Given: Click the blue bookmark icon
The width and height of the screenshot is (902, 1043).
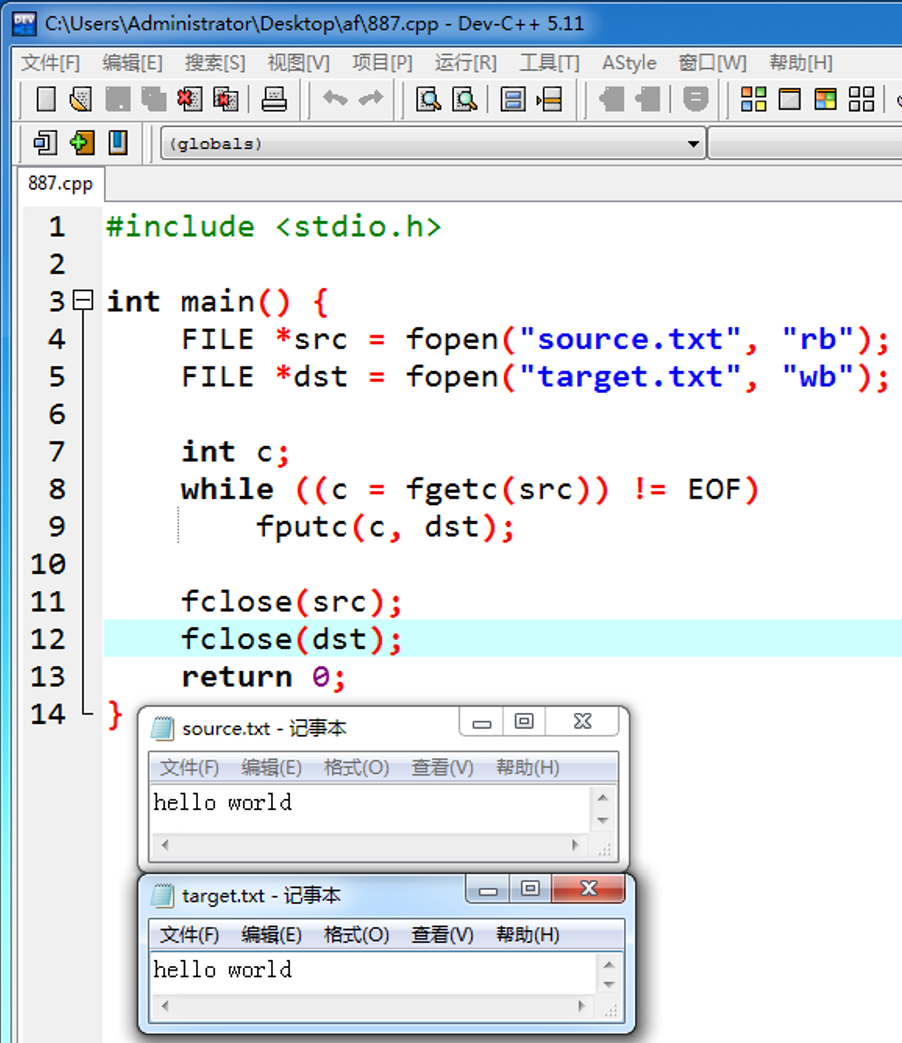Looking at the screenshot, I should tap(118, 142).
